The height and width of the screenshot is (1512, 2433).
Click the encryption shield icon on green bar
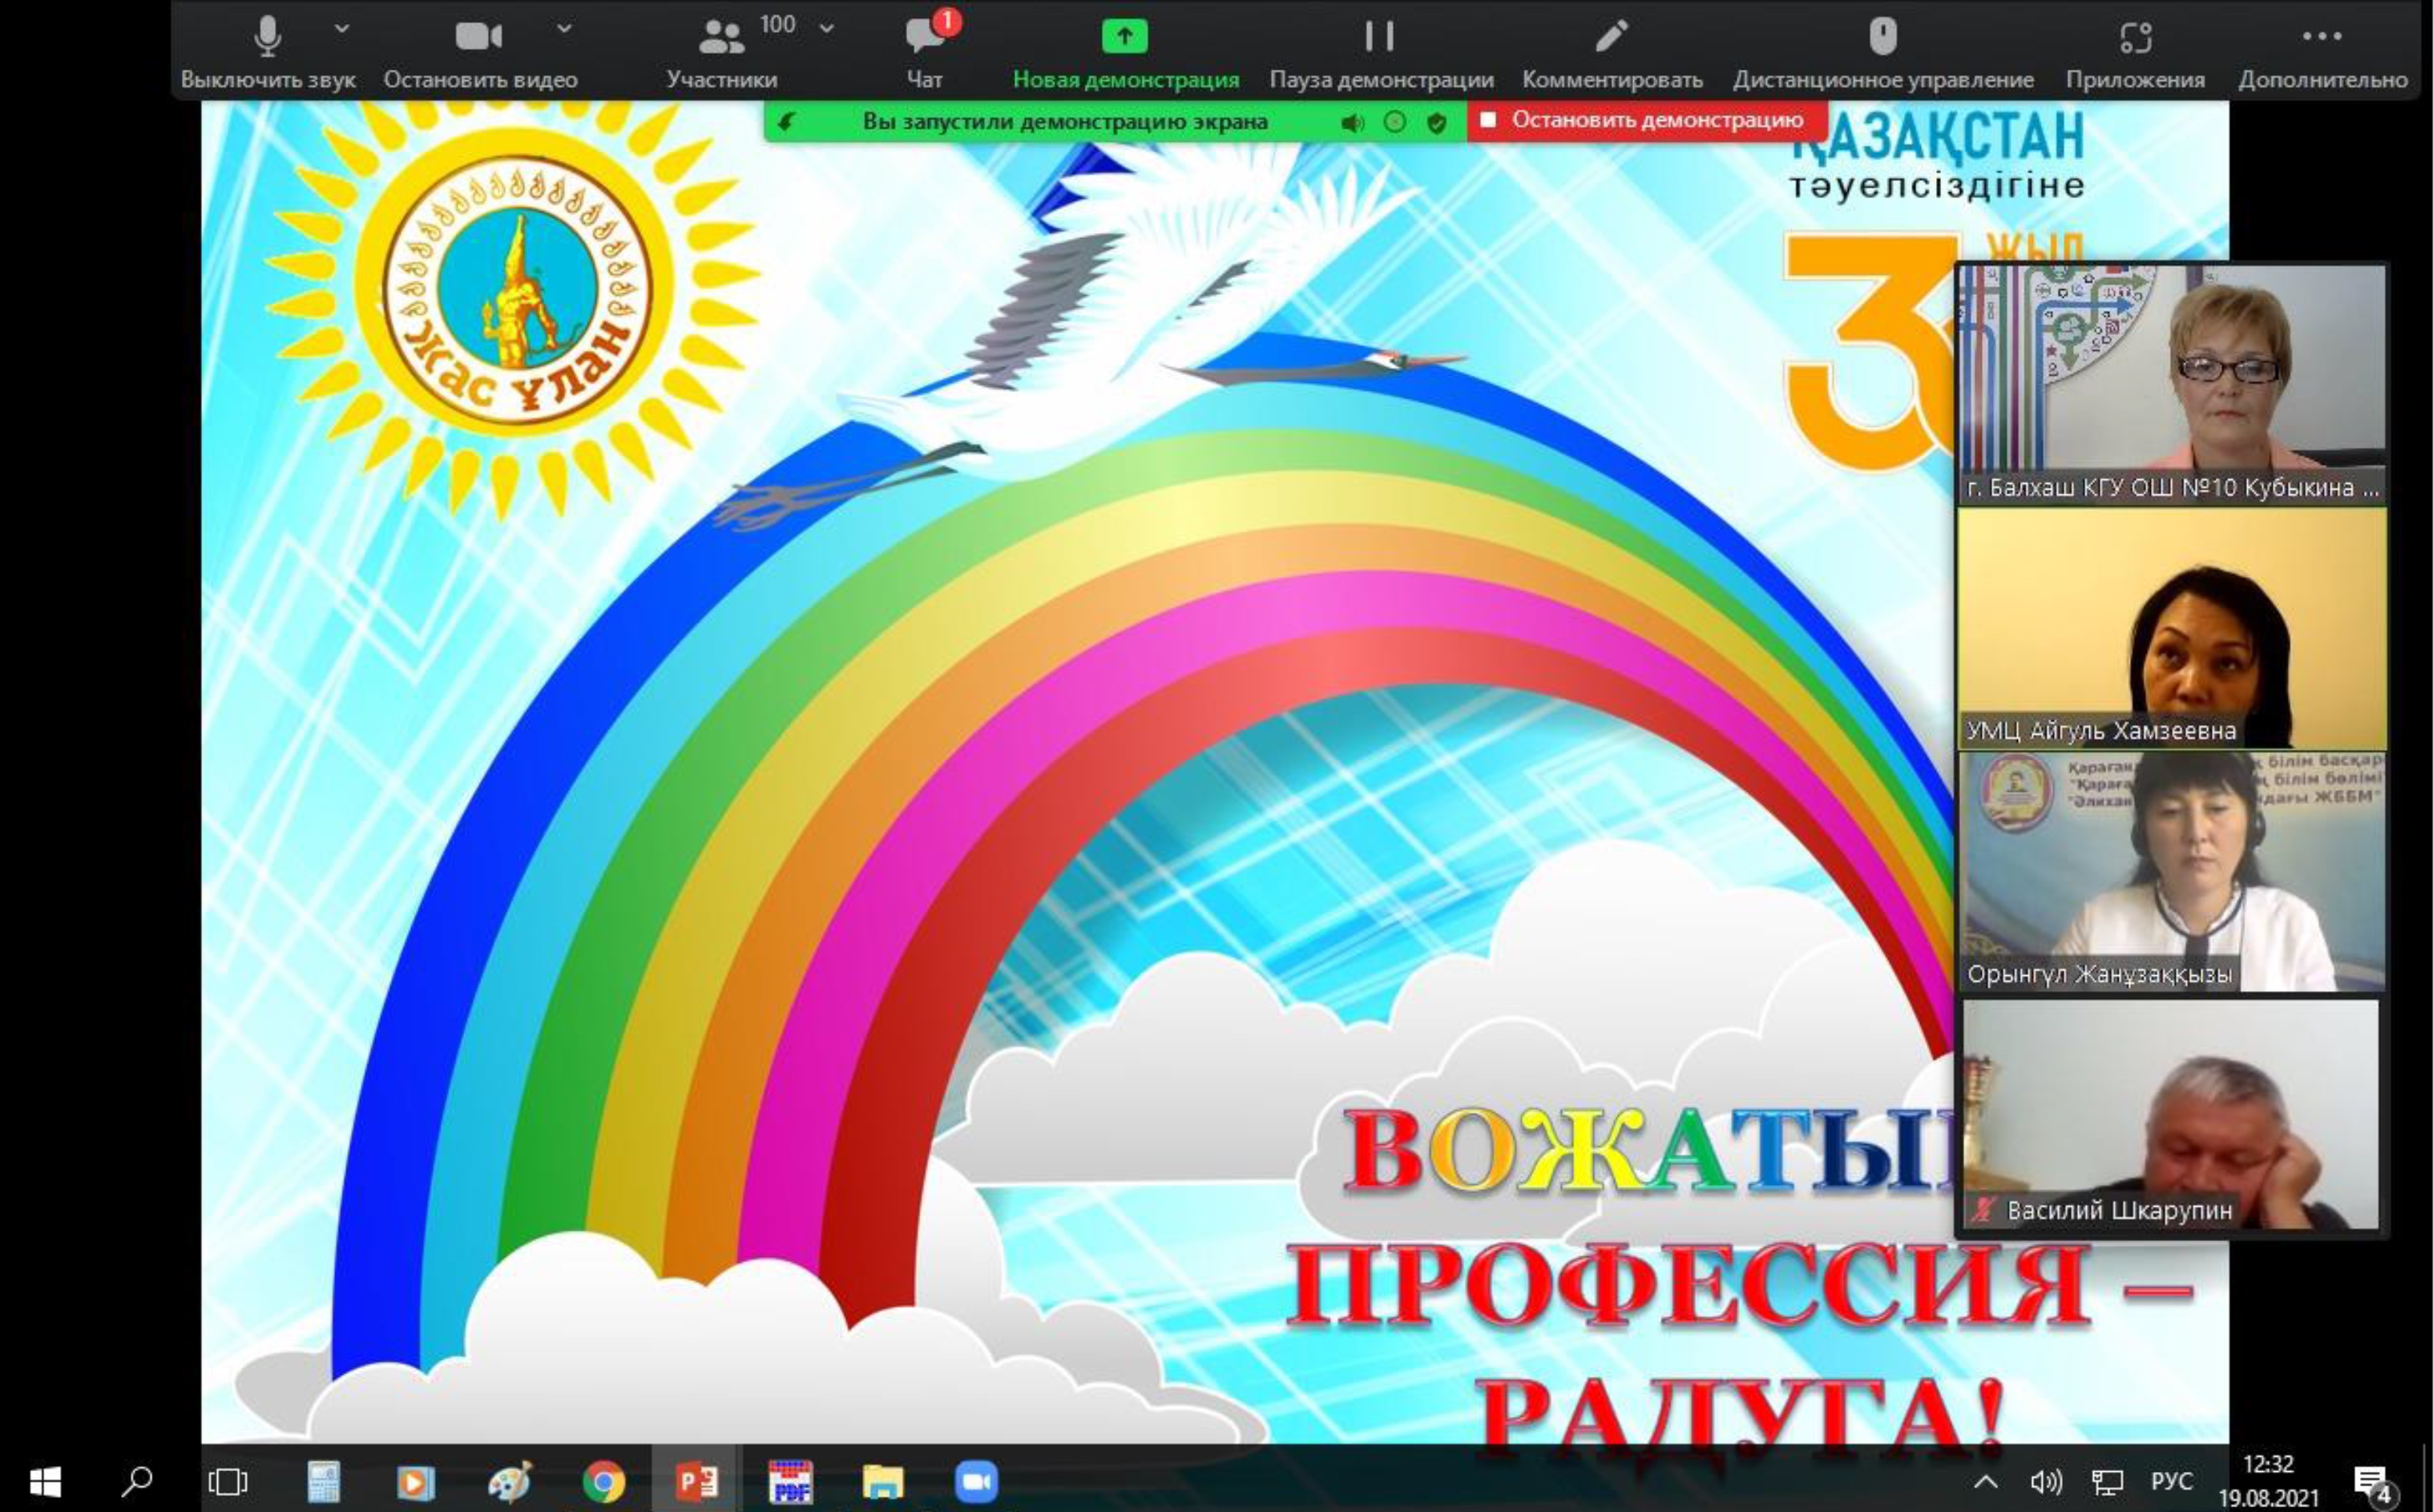click(x=1437, y=123)
